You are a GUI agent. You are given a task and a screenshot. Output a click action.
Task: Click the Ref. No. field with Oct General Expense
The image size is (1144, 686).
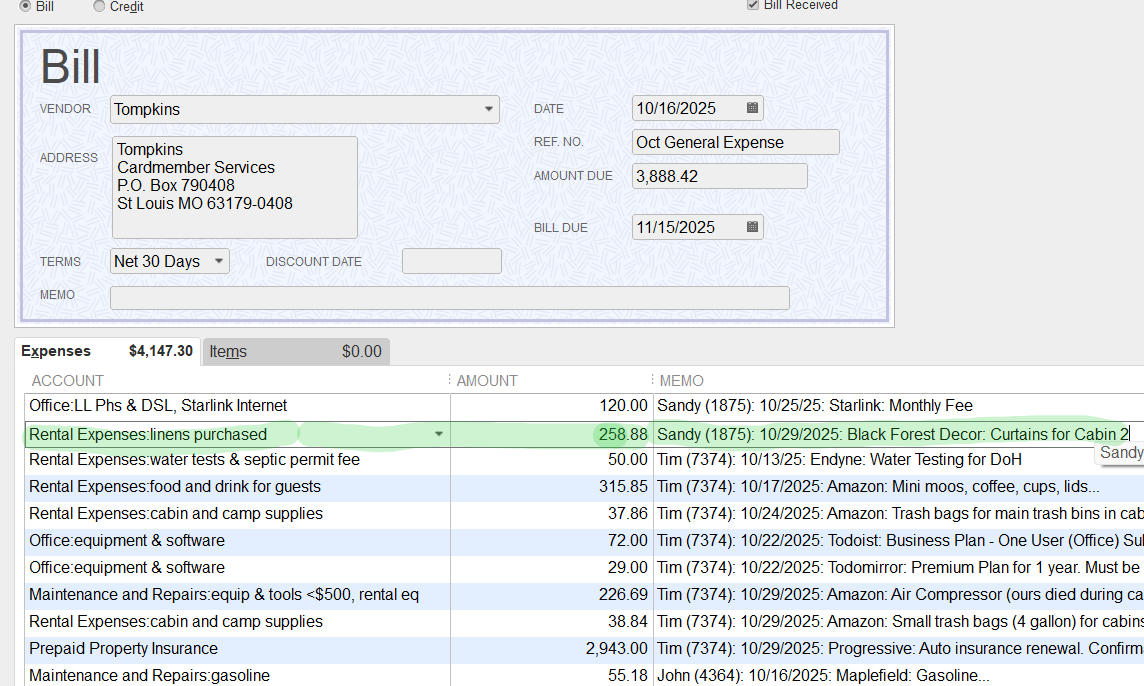[735, 142]
